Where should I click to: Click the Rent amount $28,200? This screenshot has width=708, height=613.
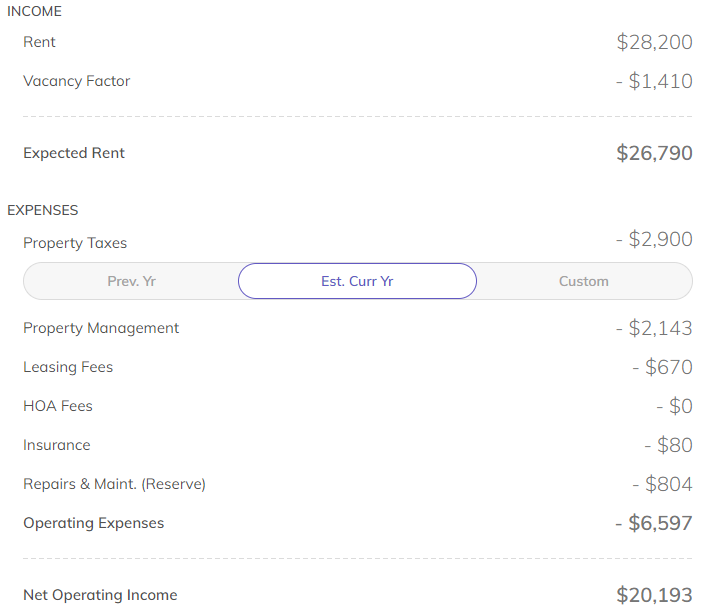coord(654,42)
